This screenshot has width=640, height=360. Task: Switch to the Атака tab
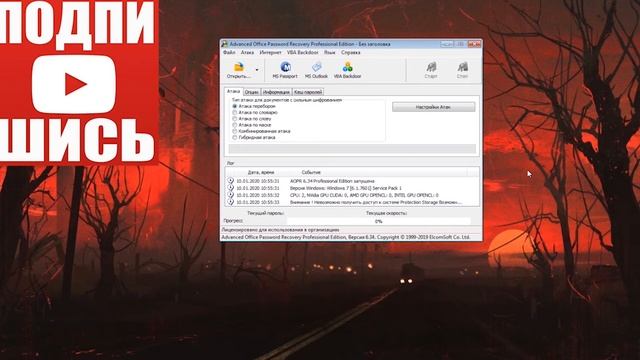coord(233,91)
